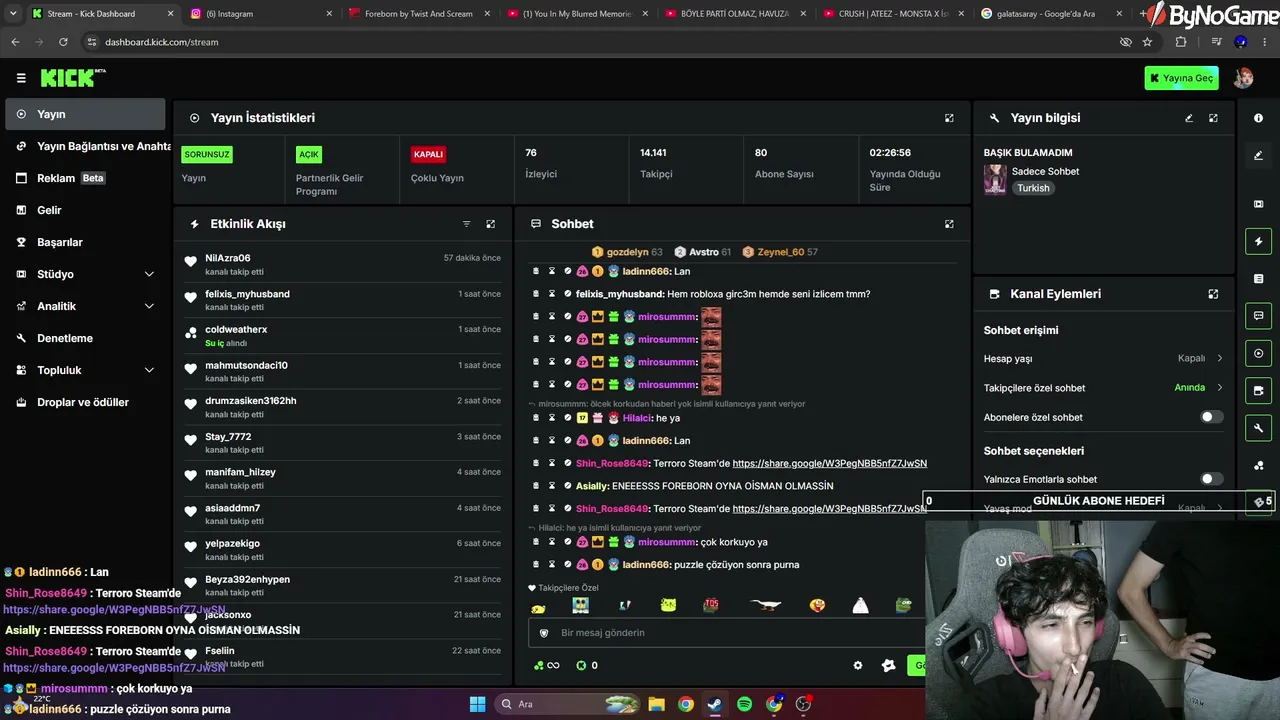Viewport: 1280px width, 720px height.
Task: Select the yellow cat emote
Action: pyautogui.click(x=668, y=605)
